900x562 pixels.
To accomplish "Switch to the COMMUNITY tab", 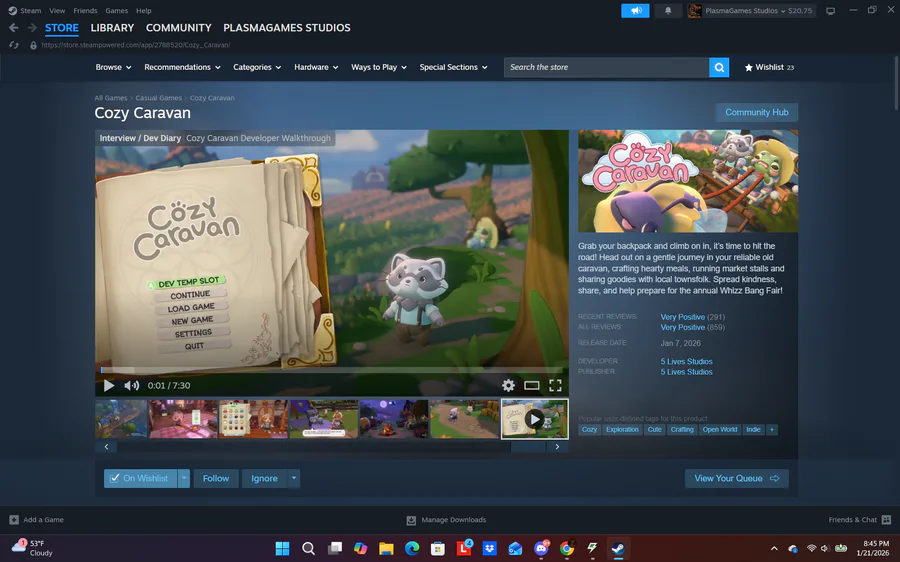I will [179, 28].
